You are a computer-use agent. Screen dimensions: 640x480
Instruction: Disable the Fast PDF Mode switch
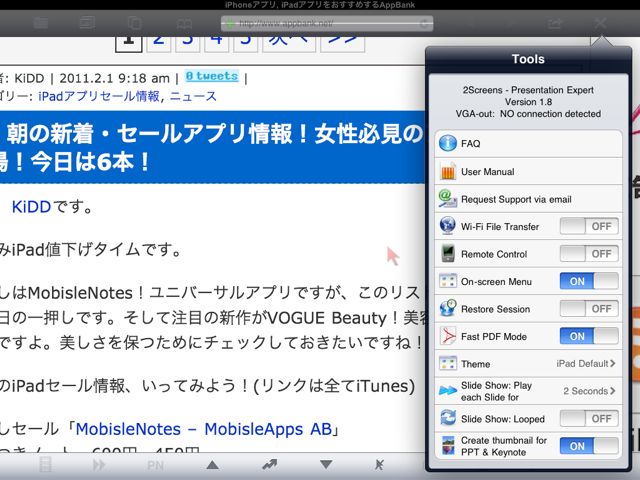[589, 336]
